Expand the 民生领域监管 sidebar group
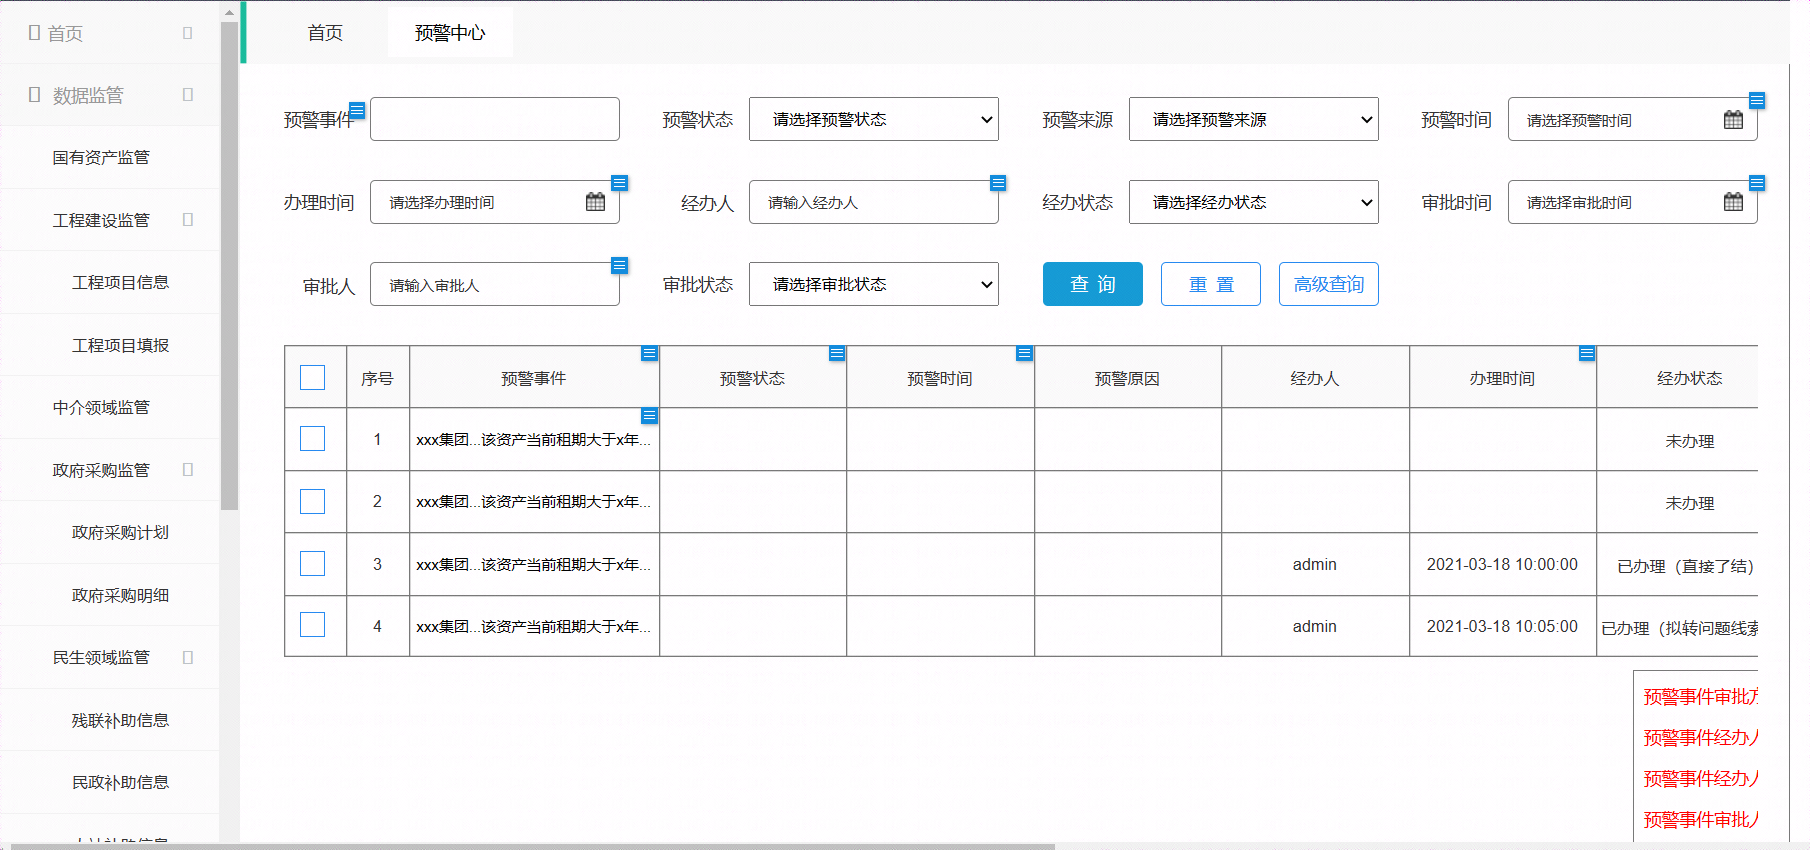Screen dimensions: 1810x850 [188, 657]
